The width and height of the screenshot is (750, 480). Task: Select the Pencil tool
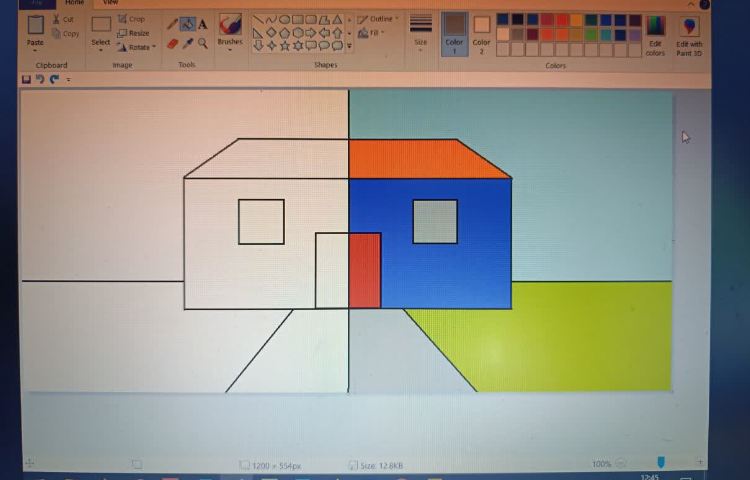(172, 24)
